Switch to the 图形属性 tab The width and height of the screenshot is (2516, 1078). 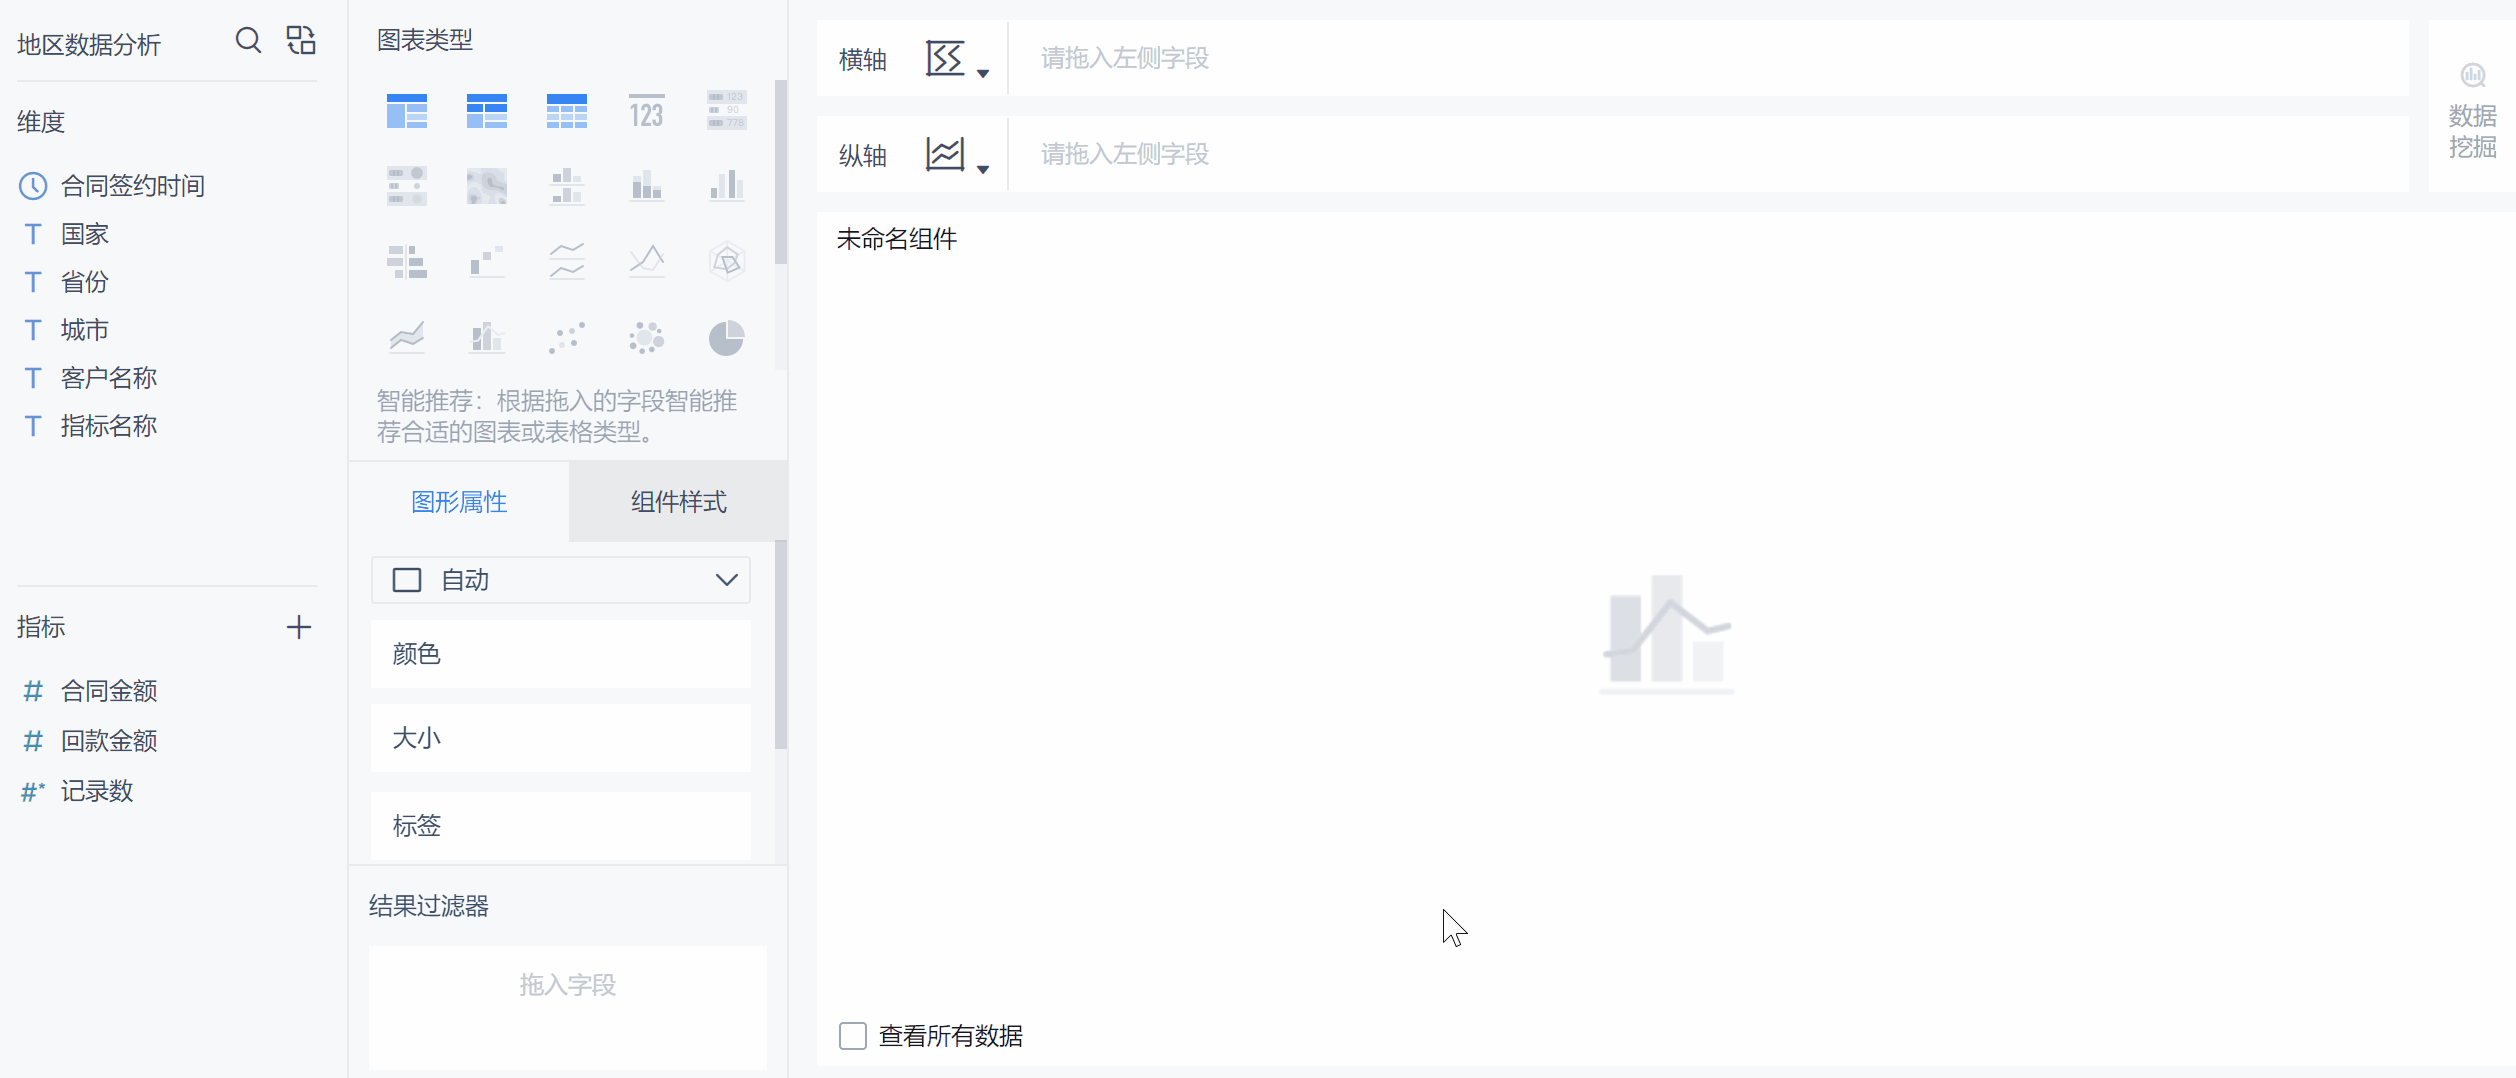tap(459, 502)
